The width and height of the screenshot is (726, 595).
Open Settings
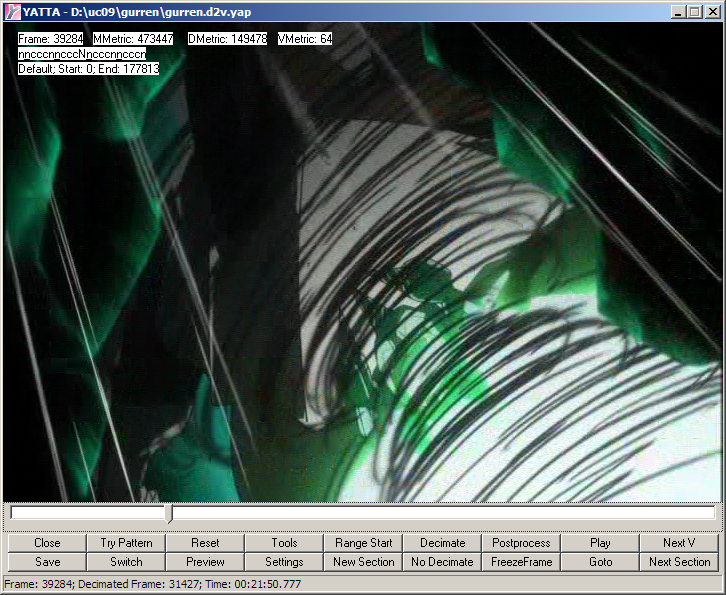coord(284,562)
